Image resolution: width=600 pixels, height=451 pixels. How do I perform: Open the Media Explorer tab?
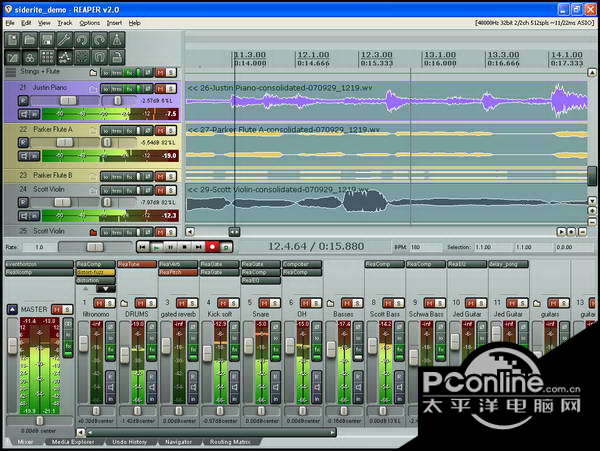(x=74, y=441)
